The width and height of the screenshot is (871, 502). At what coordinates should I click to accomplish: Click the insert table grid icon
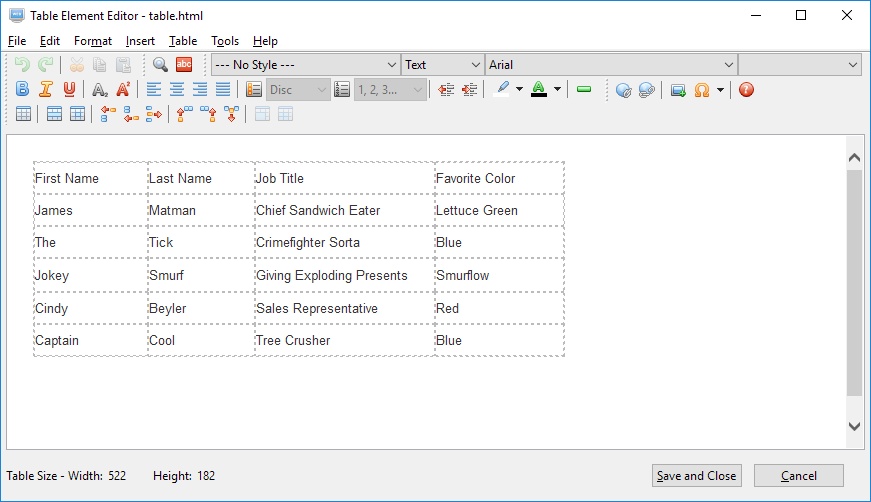[x=23, y=114]
